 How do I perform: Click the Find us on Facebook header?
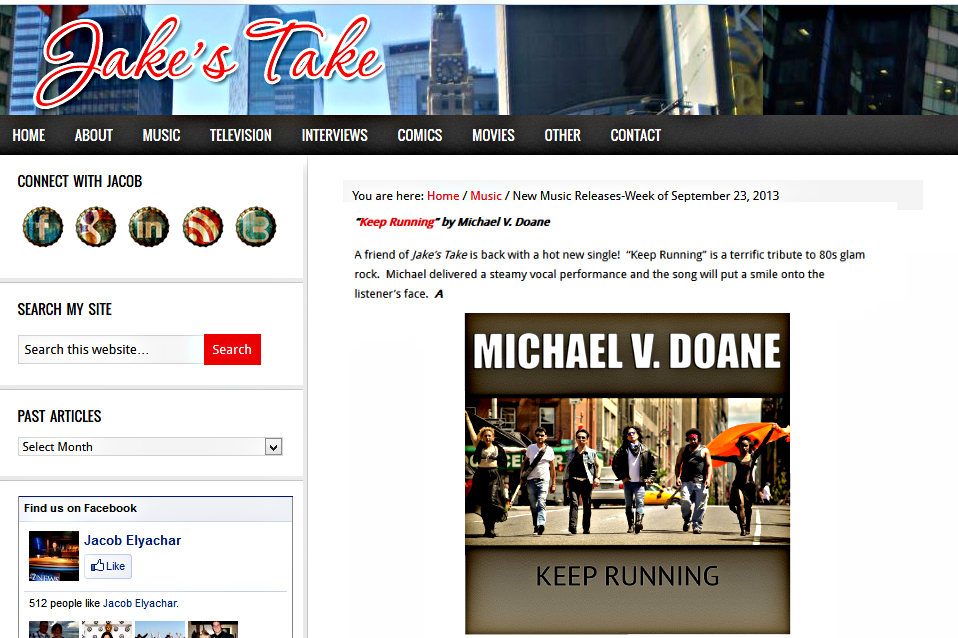80,508
